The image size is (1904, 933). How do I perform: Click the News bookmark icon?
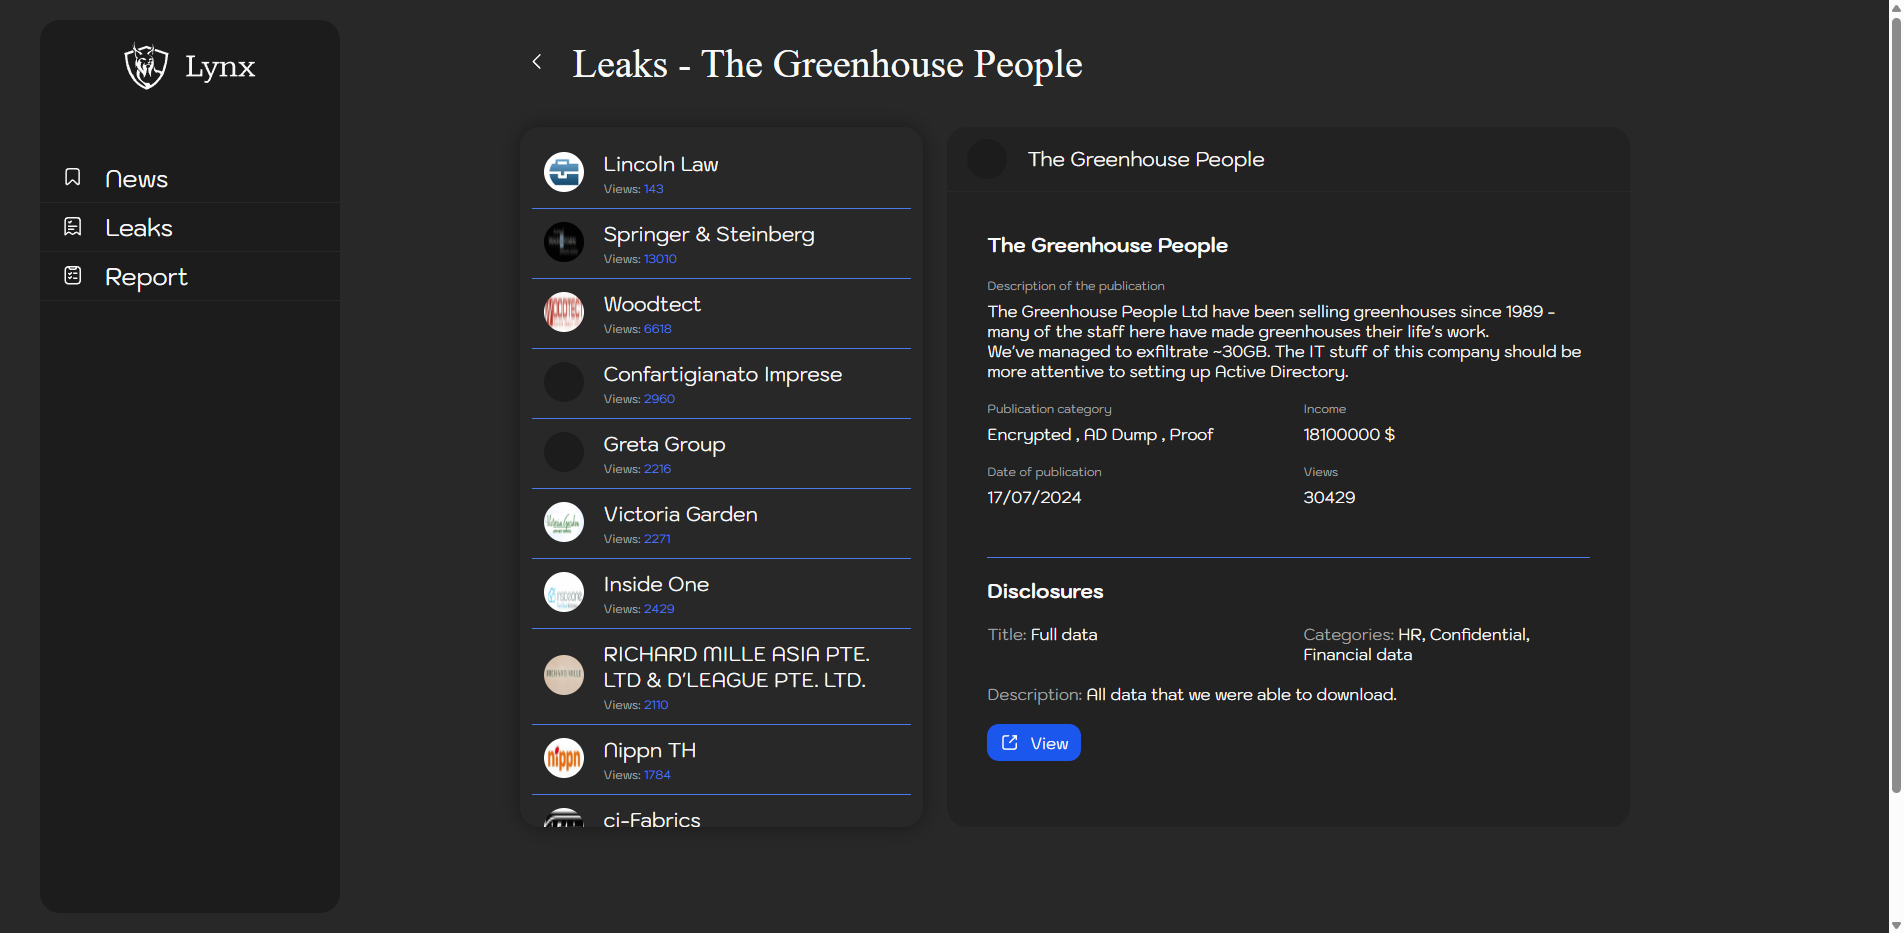(73, 177)
